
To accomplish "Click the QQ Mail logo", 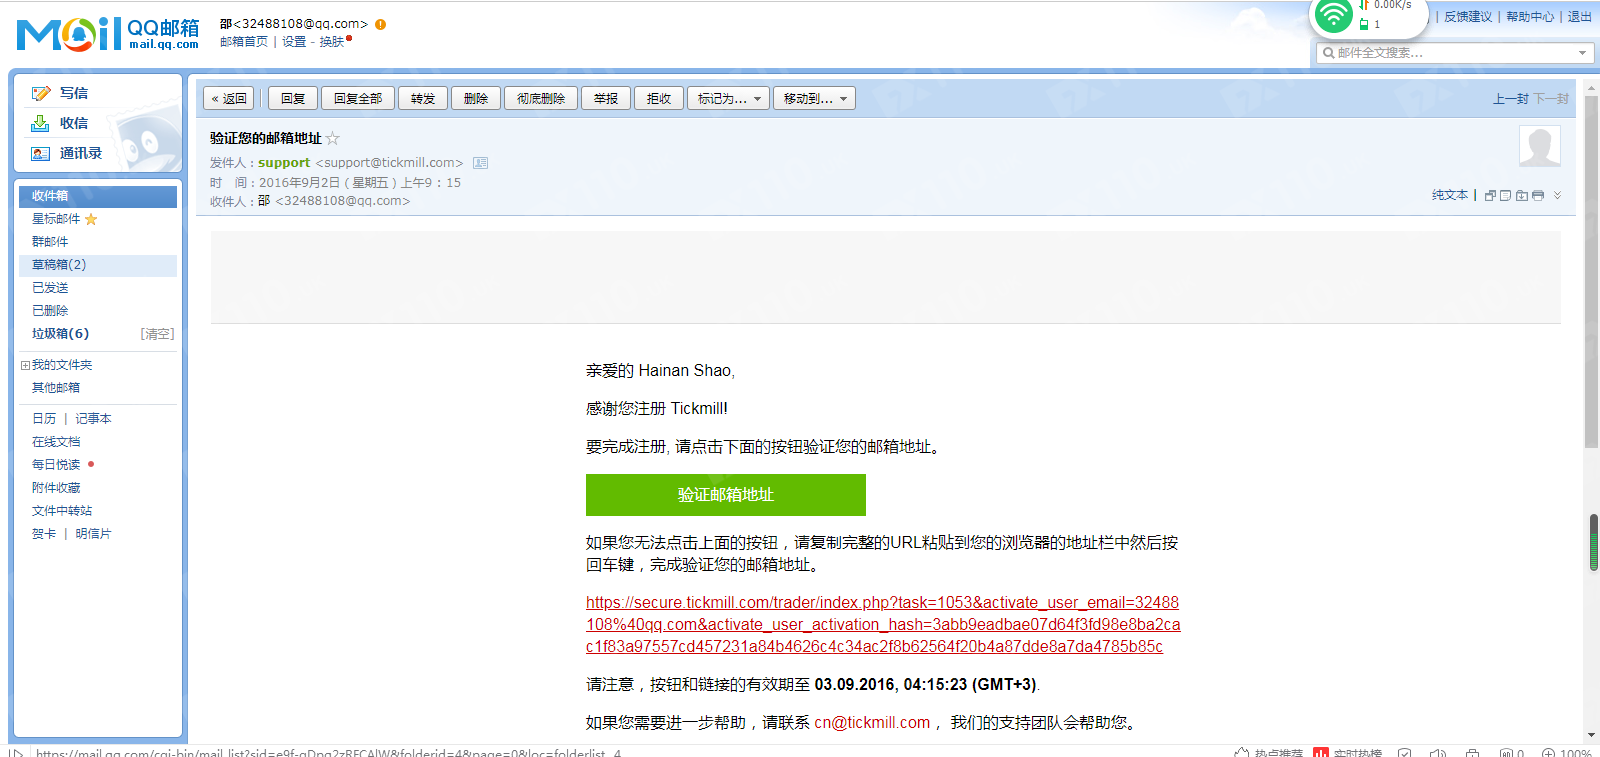I will (x=108, y=34).
